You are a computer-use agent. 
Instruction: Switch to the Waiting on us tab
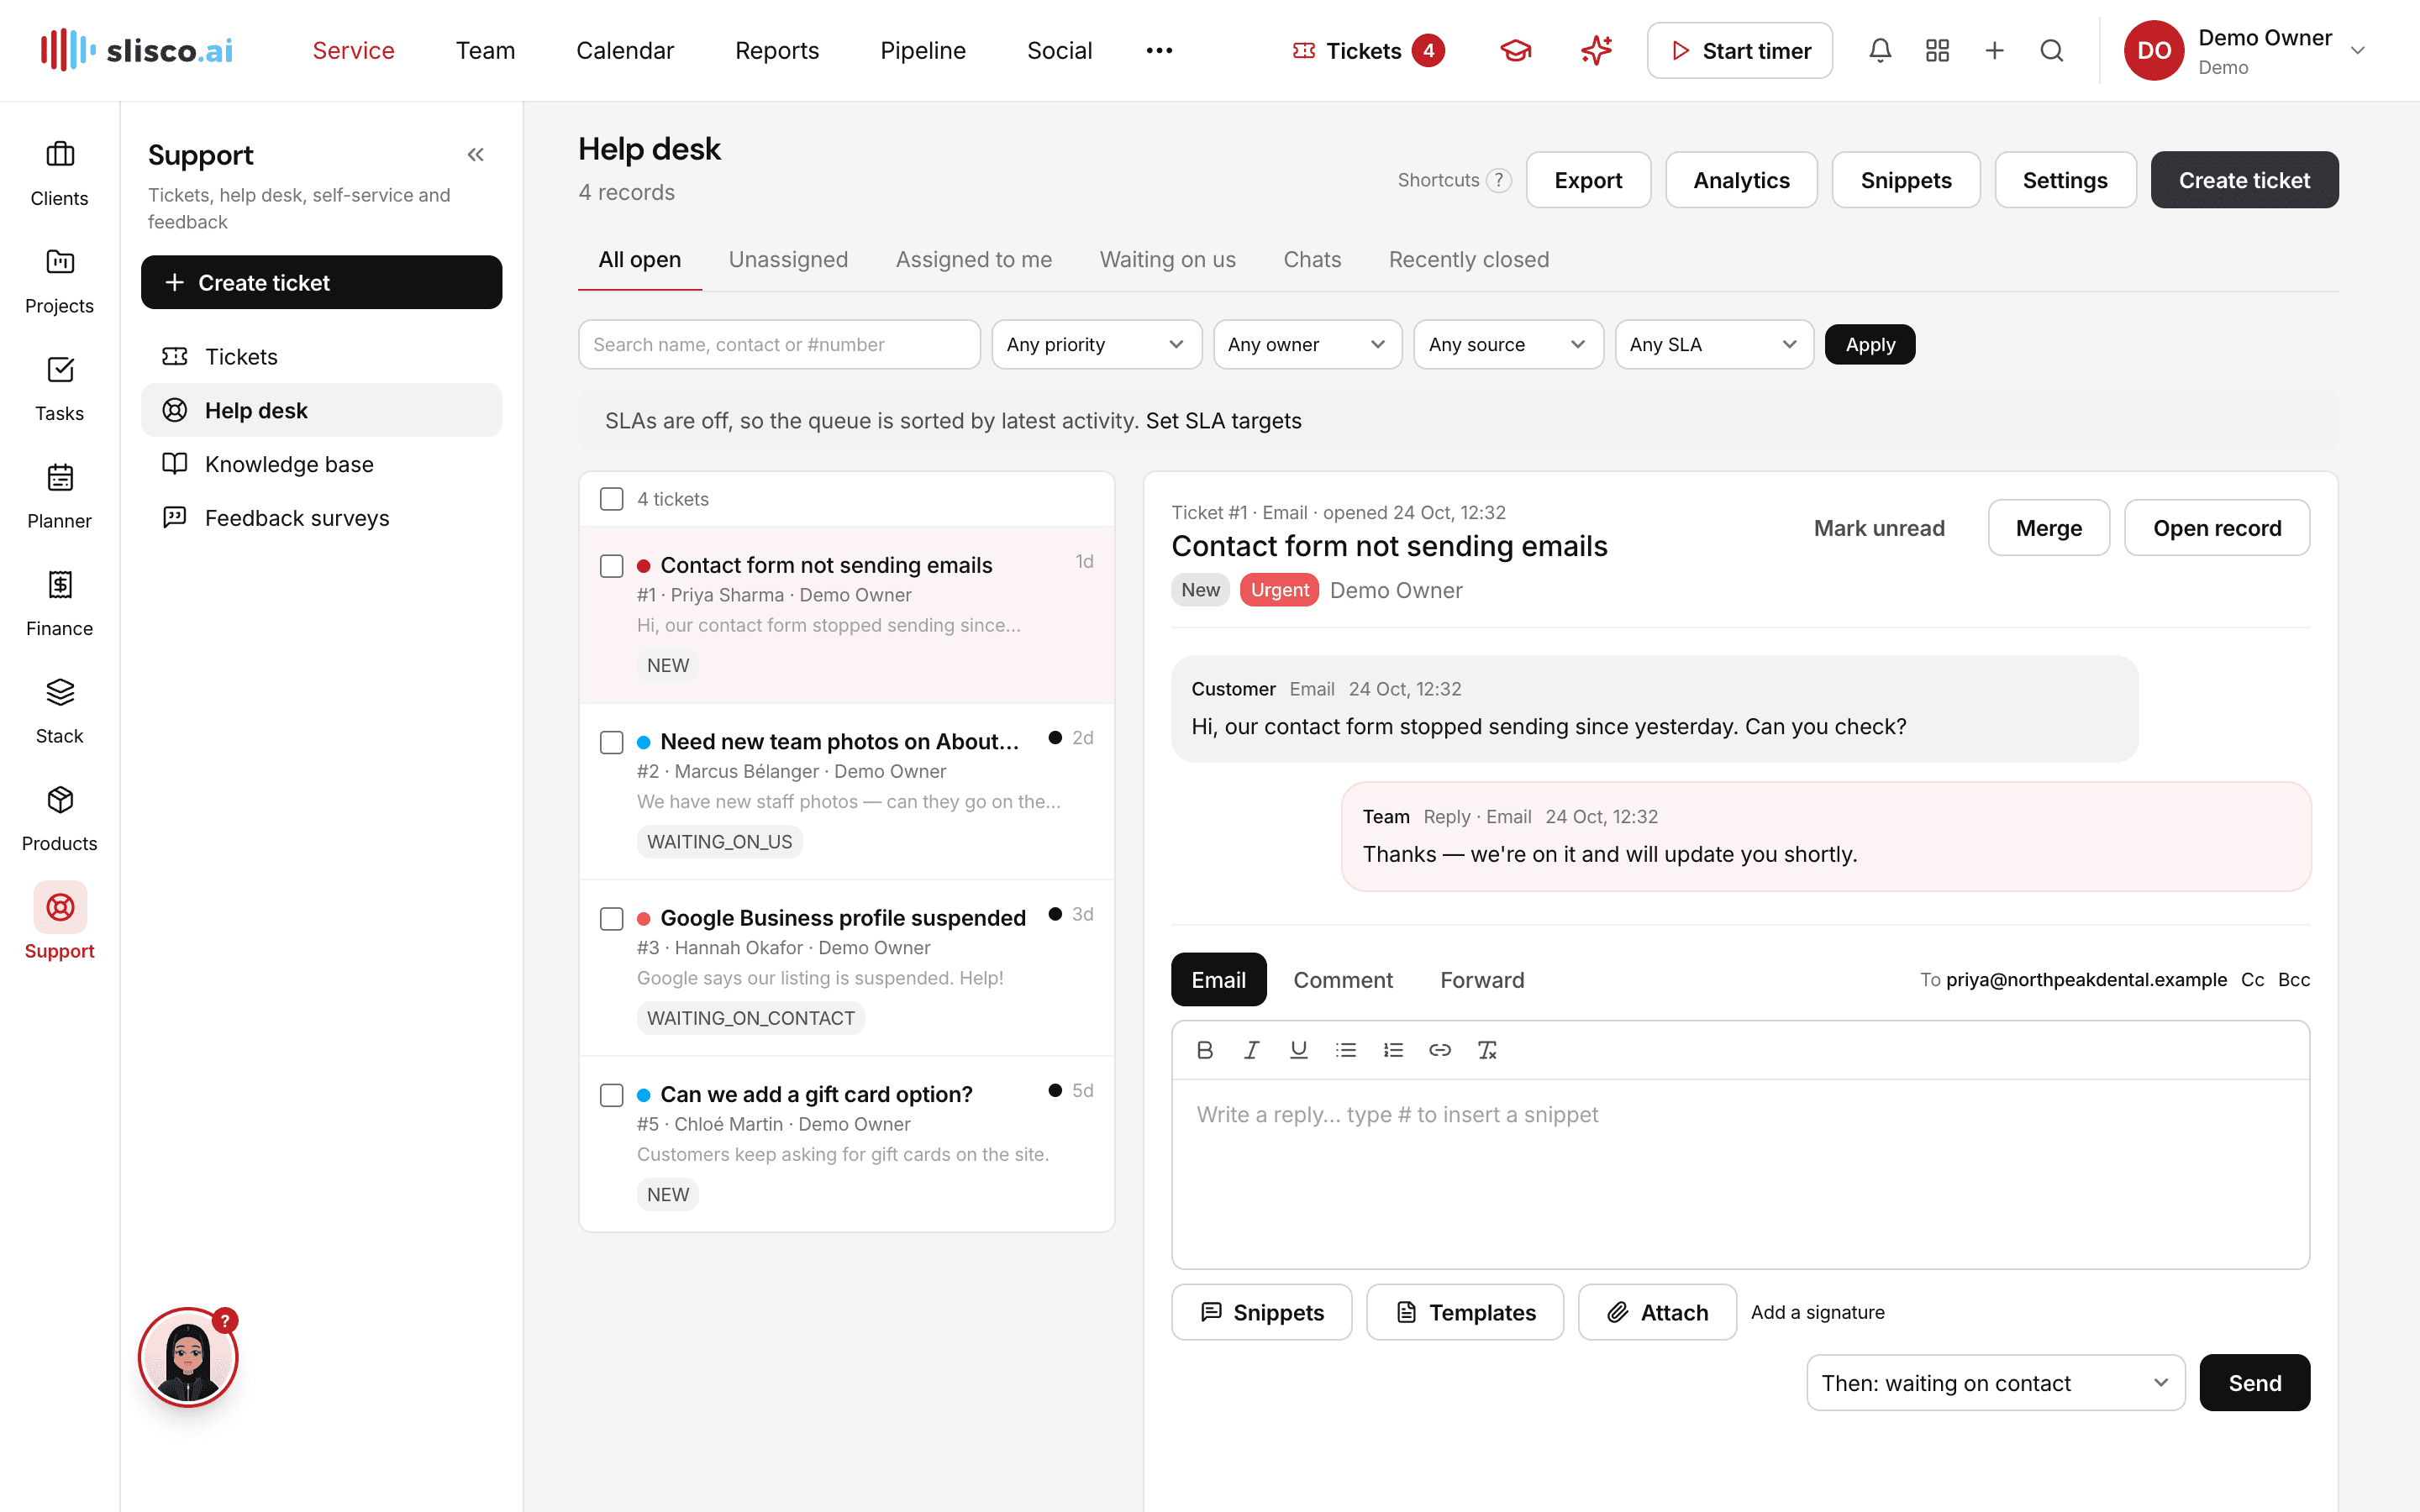1167,260
